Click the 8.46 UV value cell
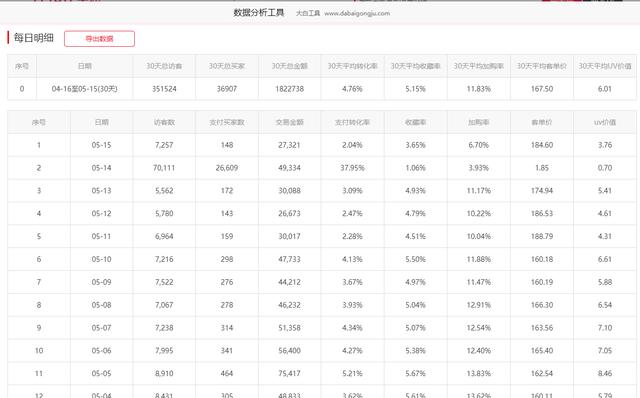 [605, 374]
